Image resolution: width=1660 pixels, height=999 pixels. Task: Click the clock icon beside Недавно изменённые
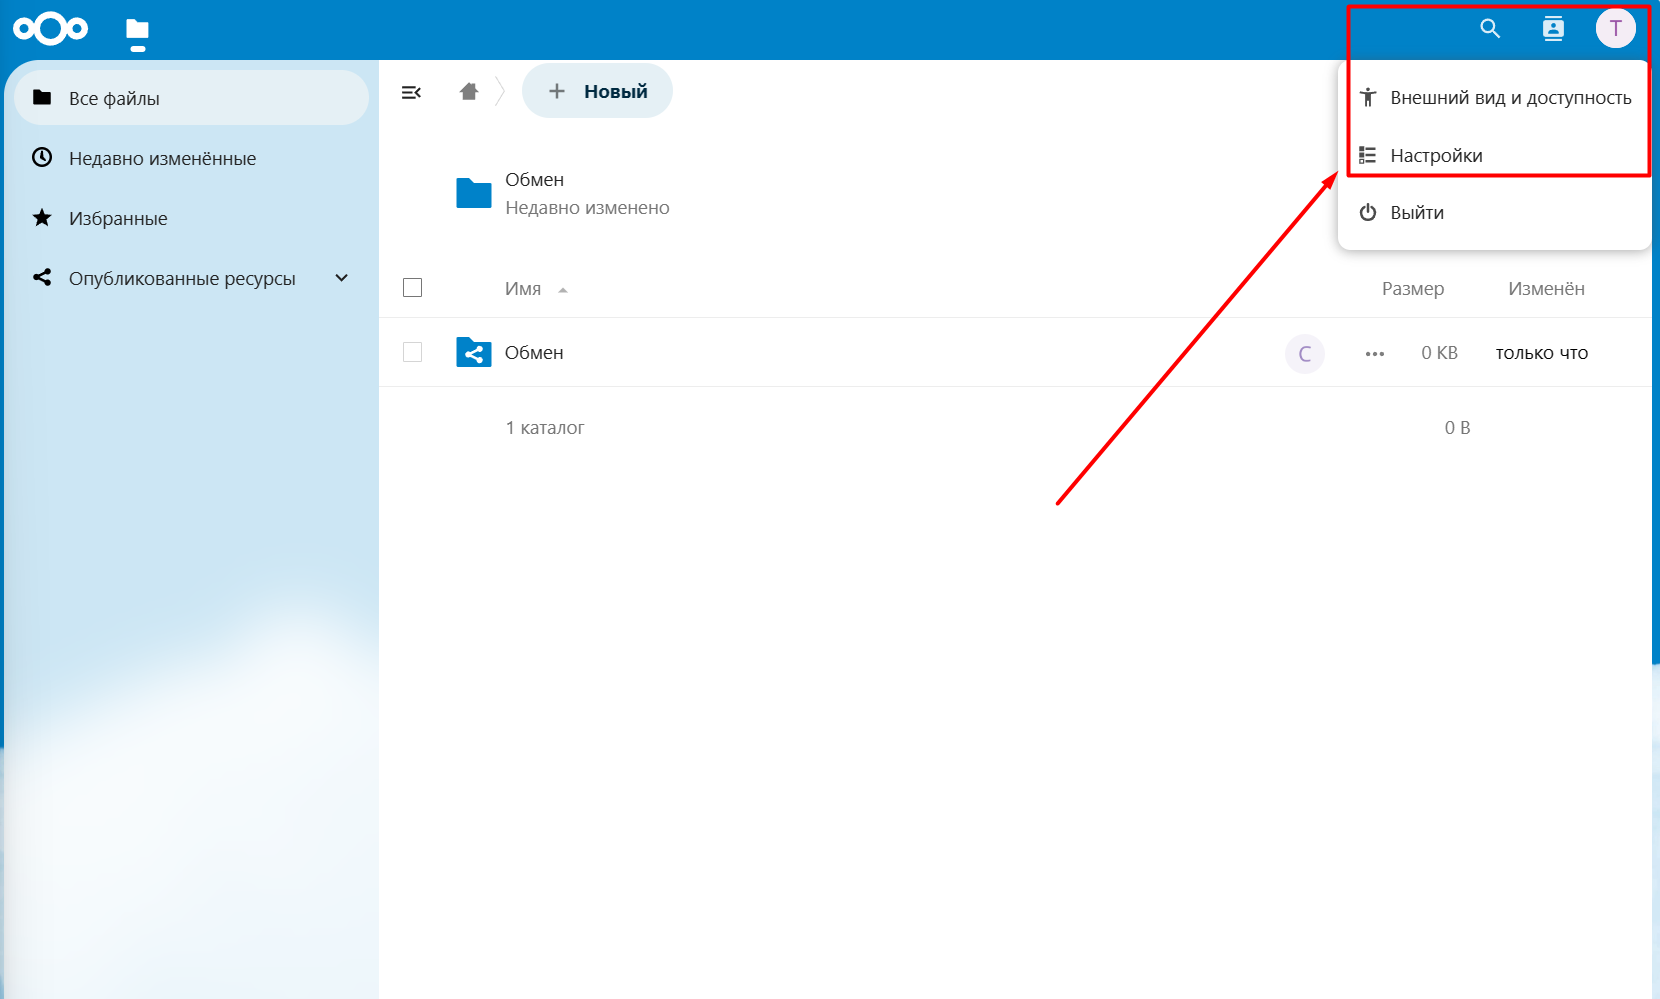click(42, 157)
